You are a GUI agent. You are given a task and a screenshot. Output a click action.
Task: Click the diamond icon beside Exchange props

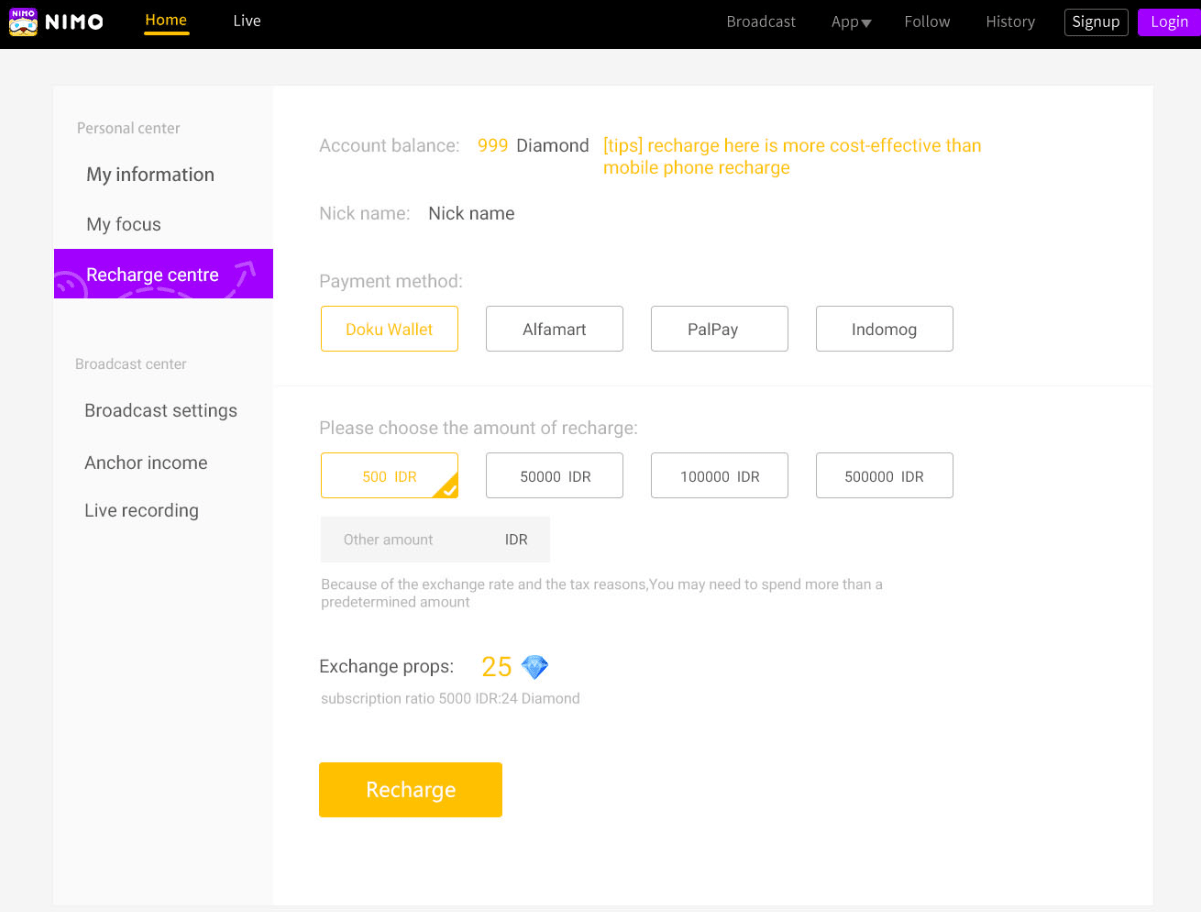click(x=535, y=667)
